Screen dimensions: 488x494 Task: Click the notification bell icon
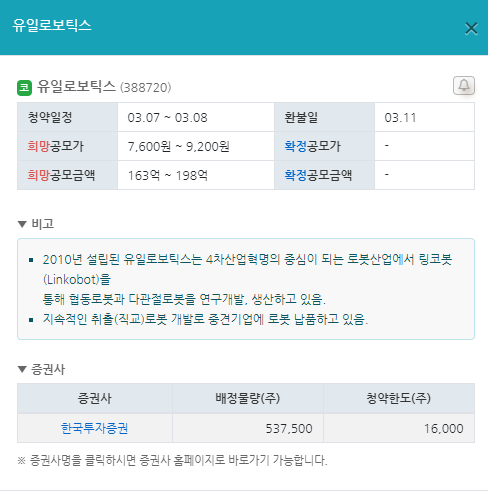464,86
